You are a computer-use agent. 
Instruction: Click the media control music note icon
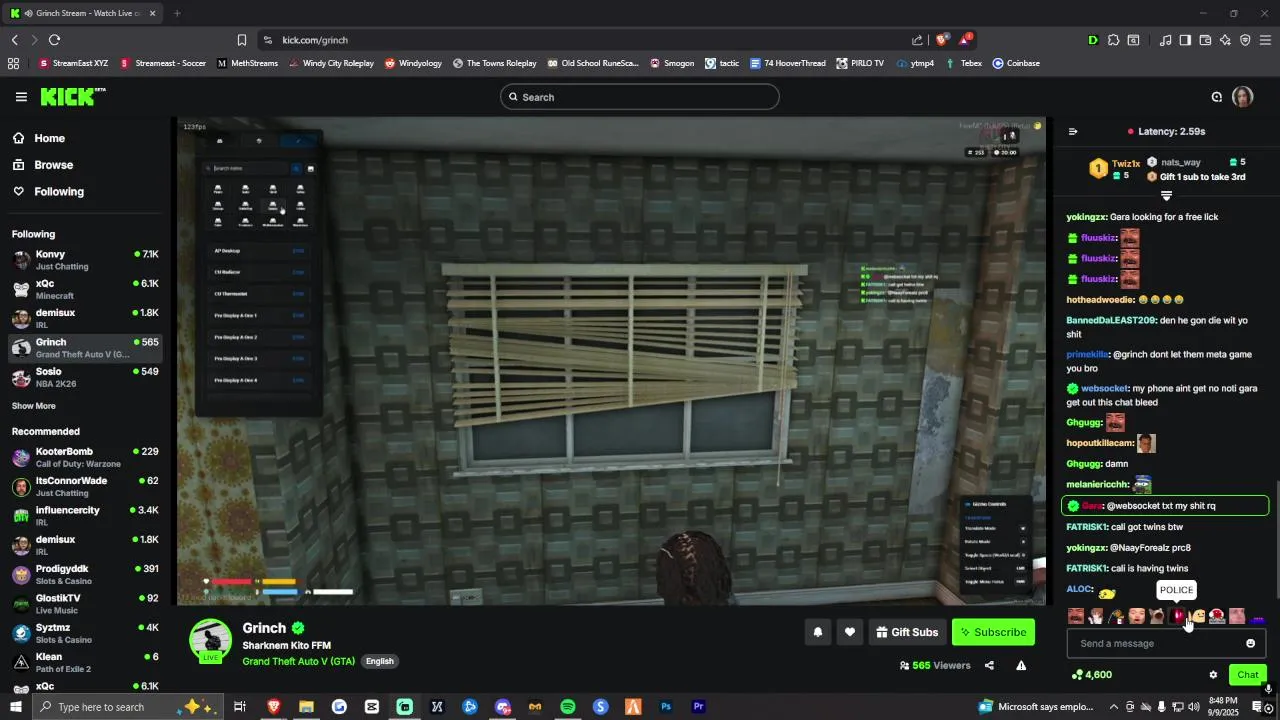click(x=1165, y=40)
